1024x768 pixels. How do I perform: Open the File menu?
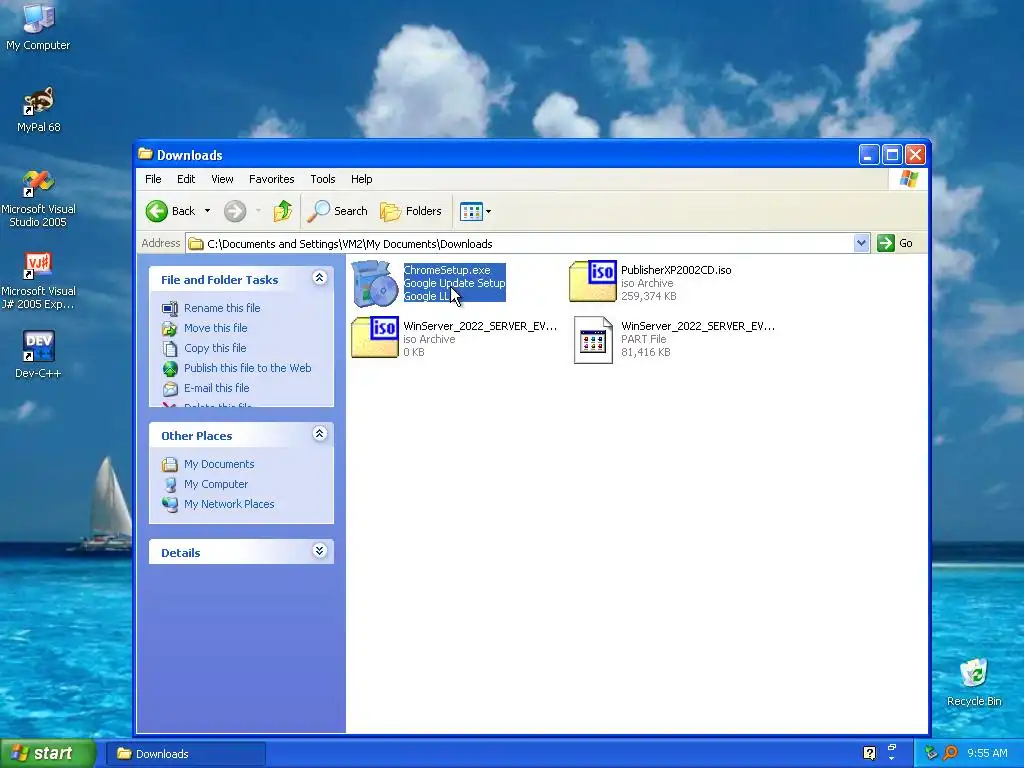[x=153, y=179]
